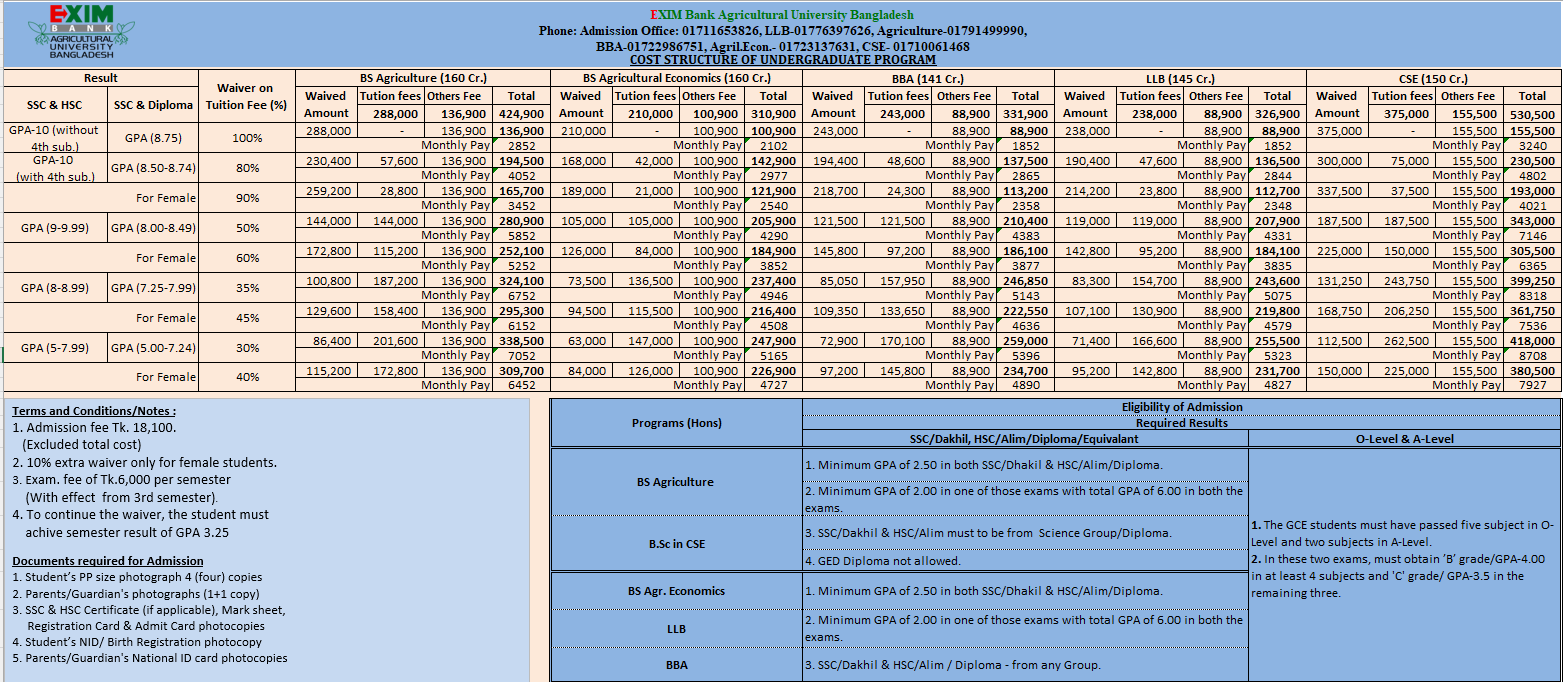This screenshot has width=1563, height=682.
Task: Click the 100% waiver cell
Action: (x=246, y=138)
